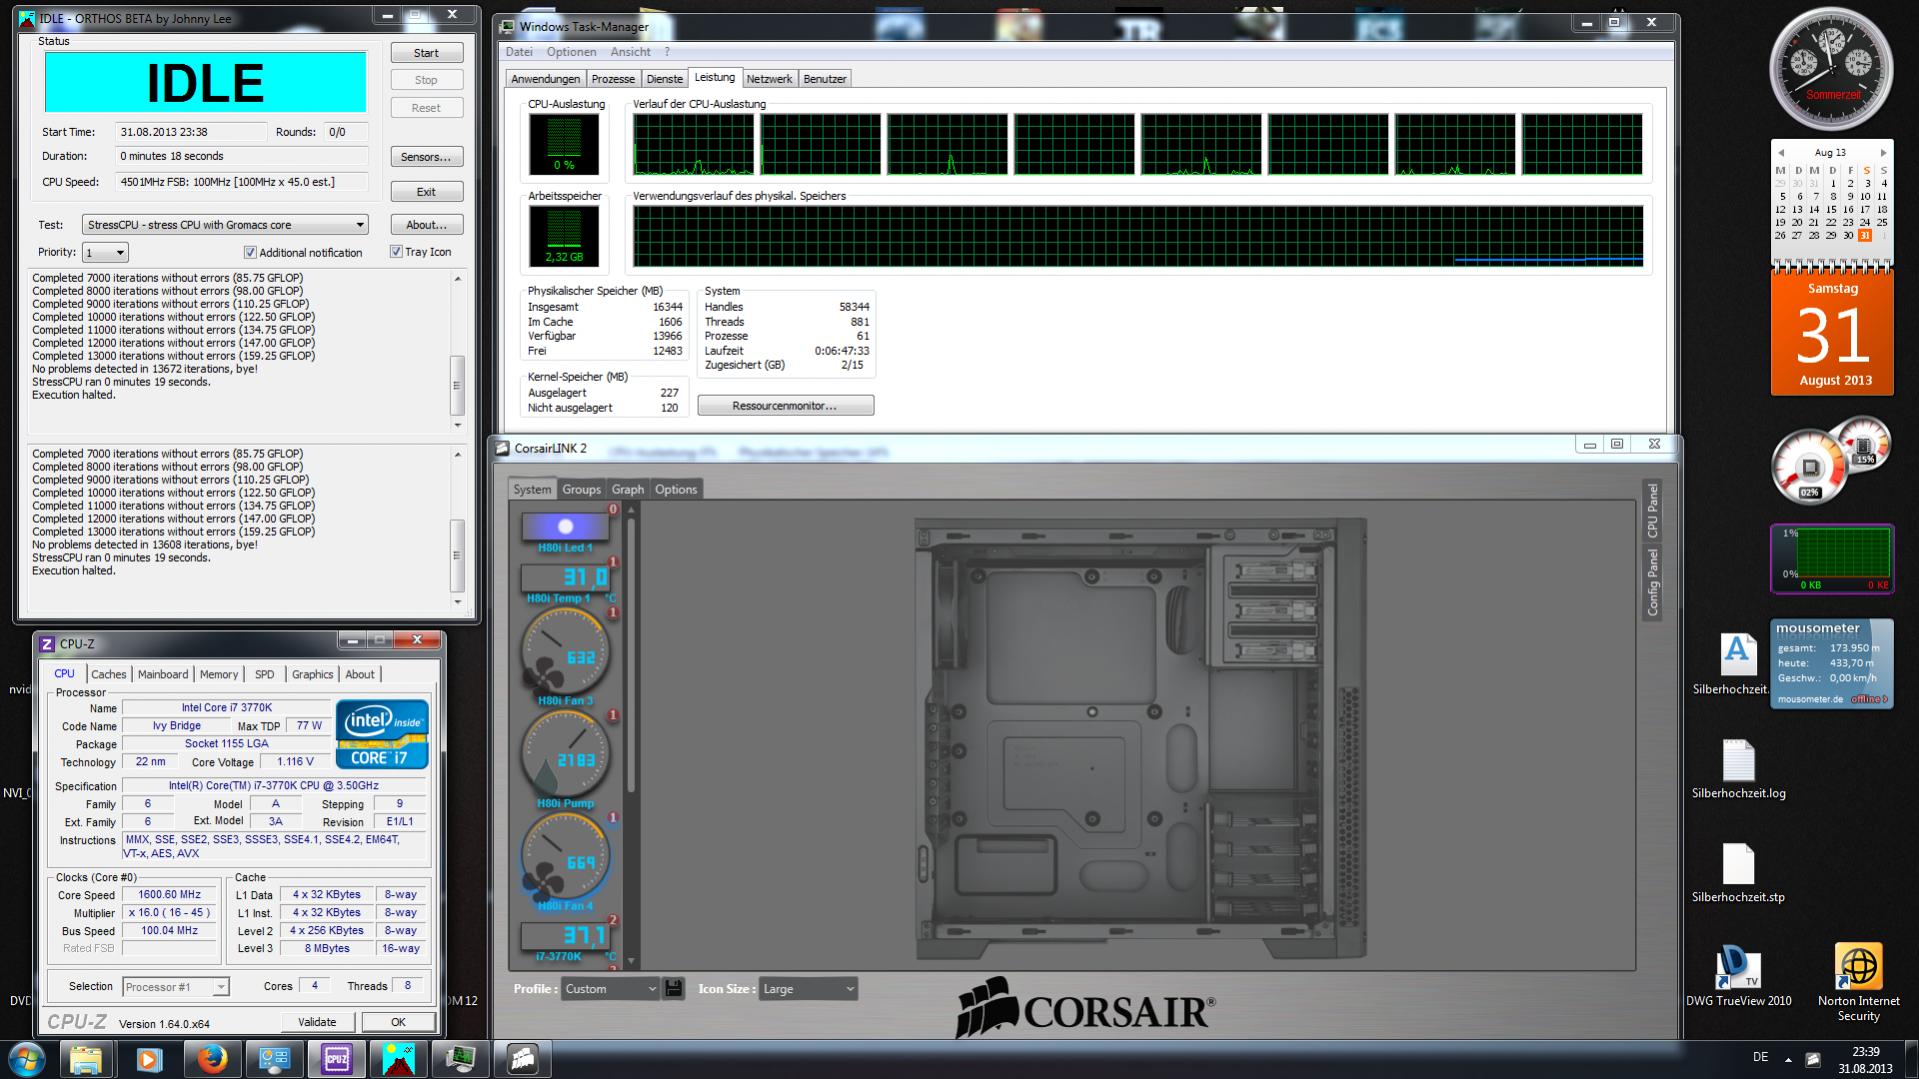Switch to ORTHOS via its volcano taskbar icon
The height and width of the screenshot is (1079, 1919).
click(398, 1059)
